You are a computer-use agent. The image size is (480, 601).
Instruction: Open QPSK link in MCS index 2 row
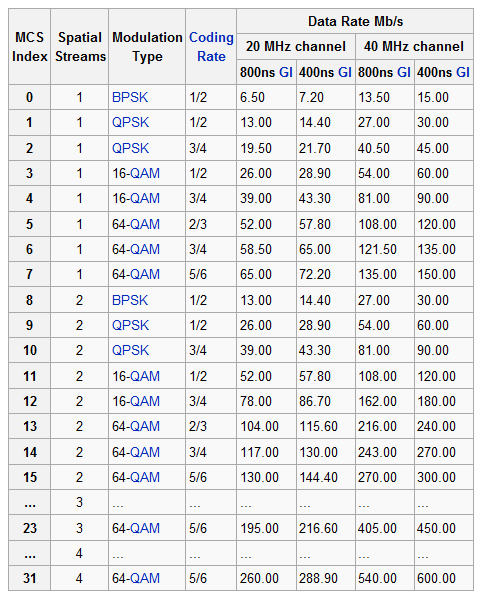pos(130,148)
